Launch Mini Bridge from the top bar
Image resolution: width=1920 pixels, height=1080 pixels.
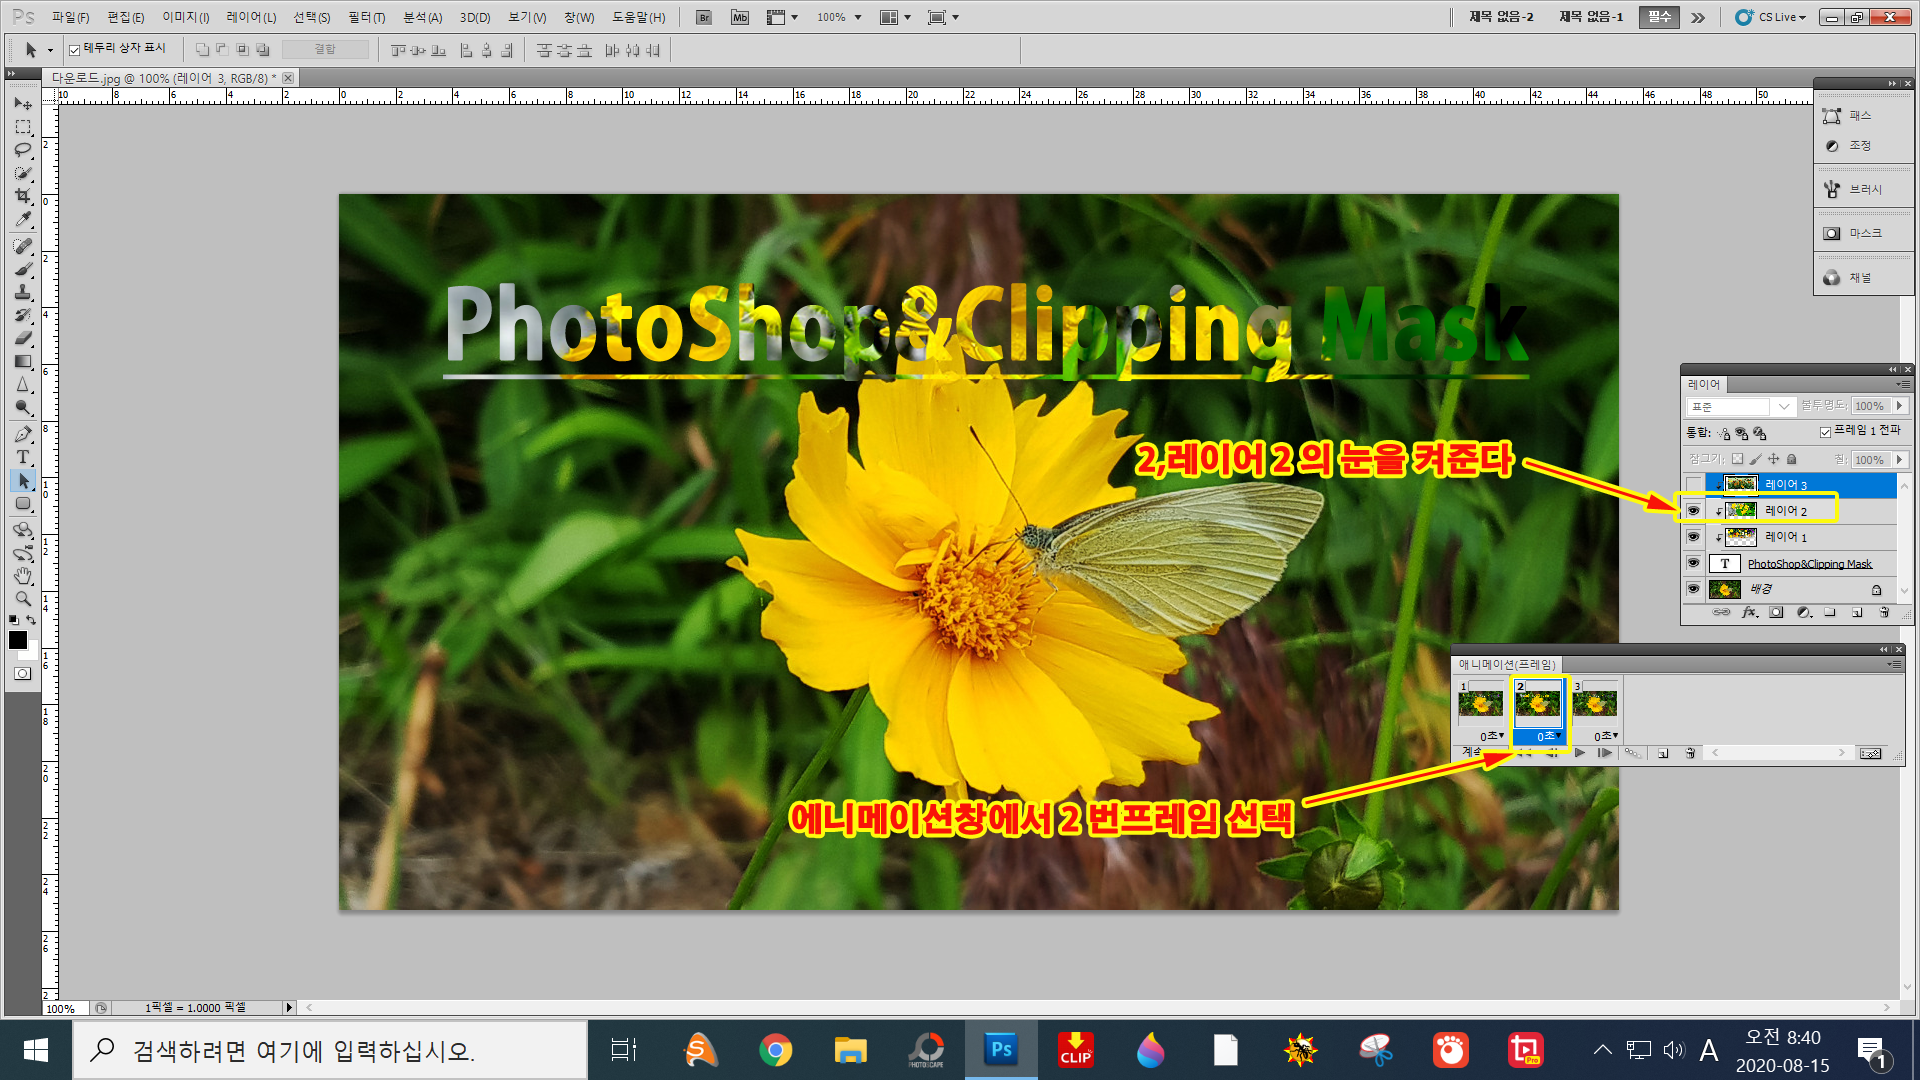point(740,17)
